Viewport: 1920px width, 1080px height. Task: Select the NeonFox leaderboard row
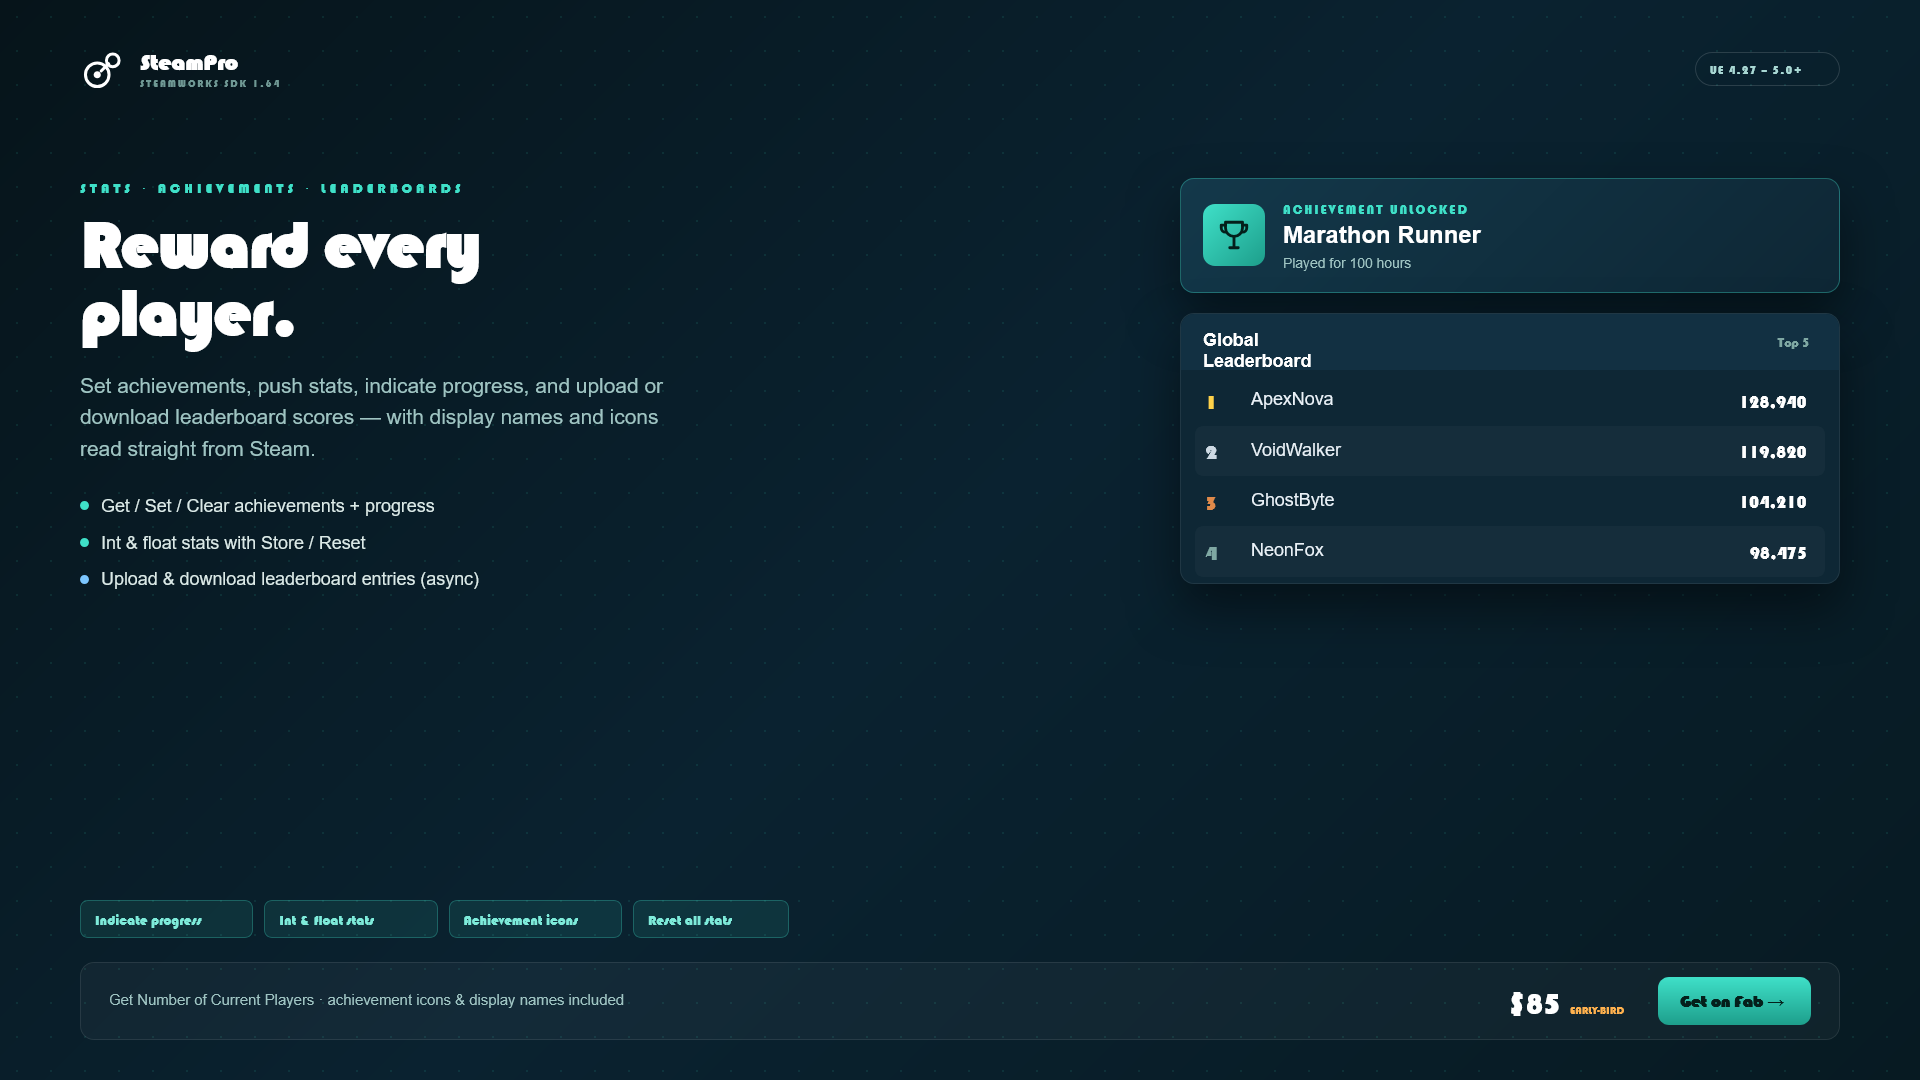pos(1509,551)
